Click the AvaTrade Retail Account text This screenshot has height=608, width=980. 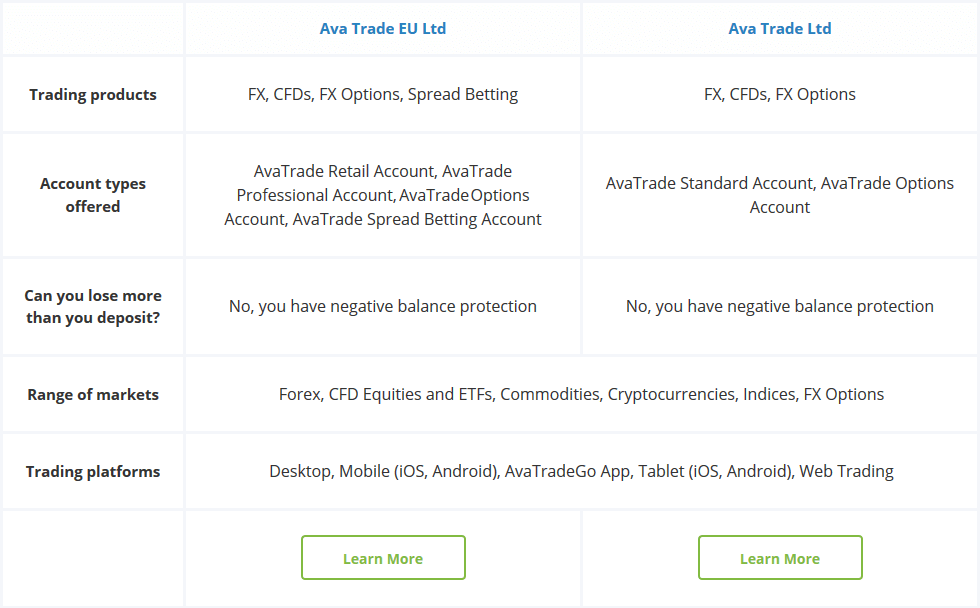coord(341,171)
